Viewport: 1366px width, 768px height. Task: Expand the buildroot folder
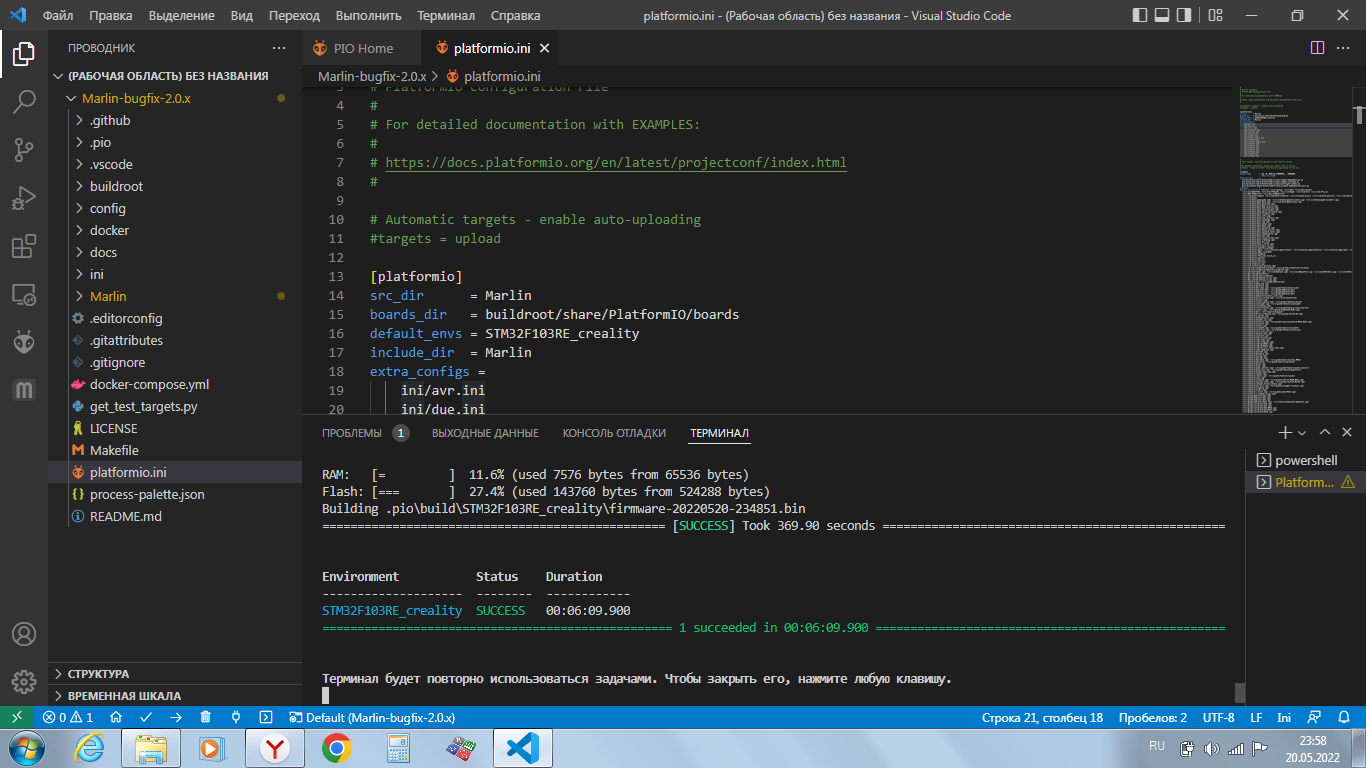coord(116,186)
